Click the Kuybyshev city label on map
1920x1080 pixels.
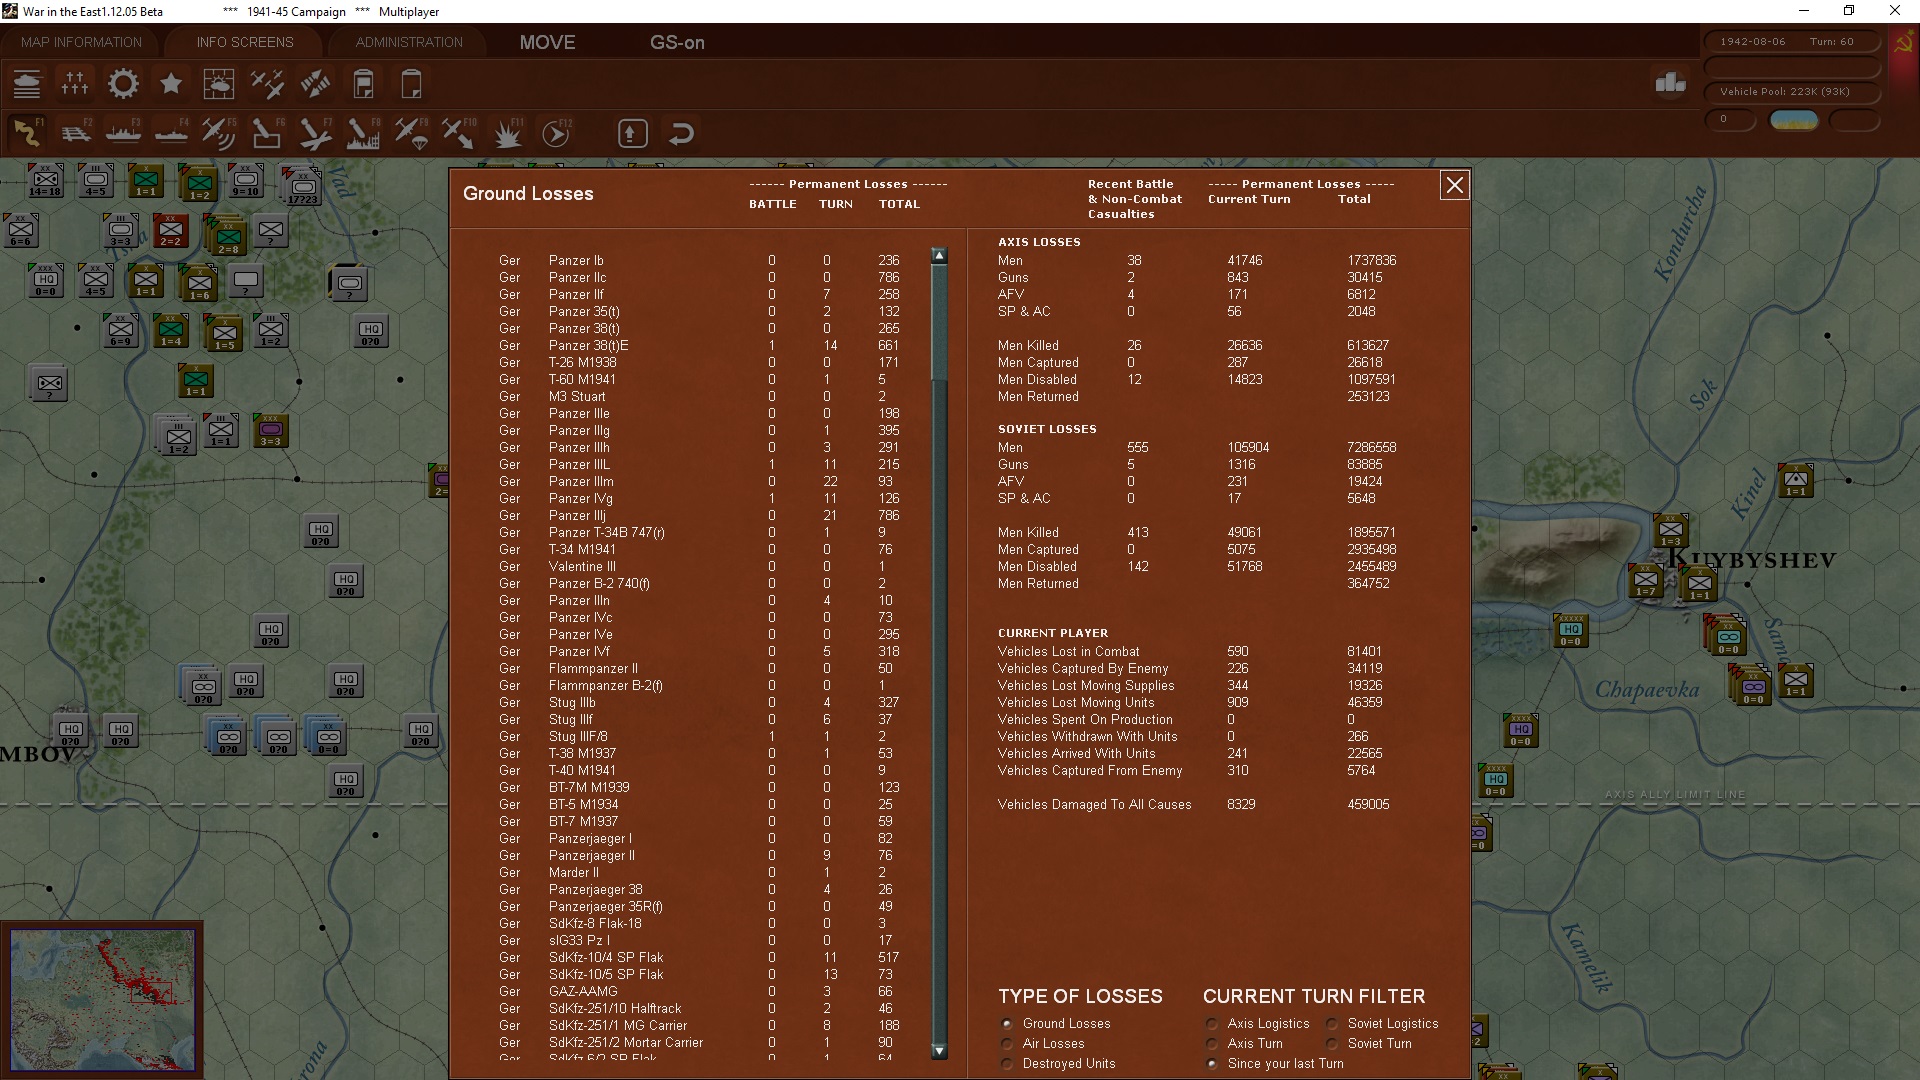coord(1751,560)
